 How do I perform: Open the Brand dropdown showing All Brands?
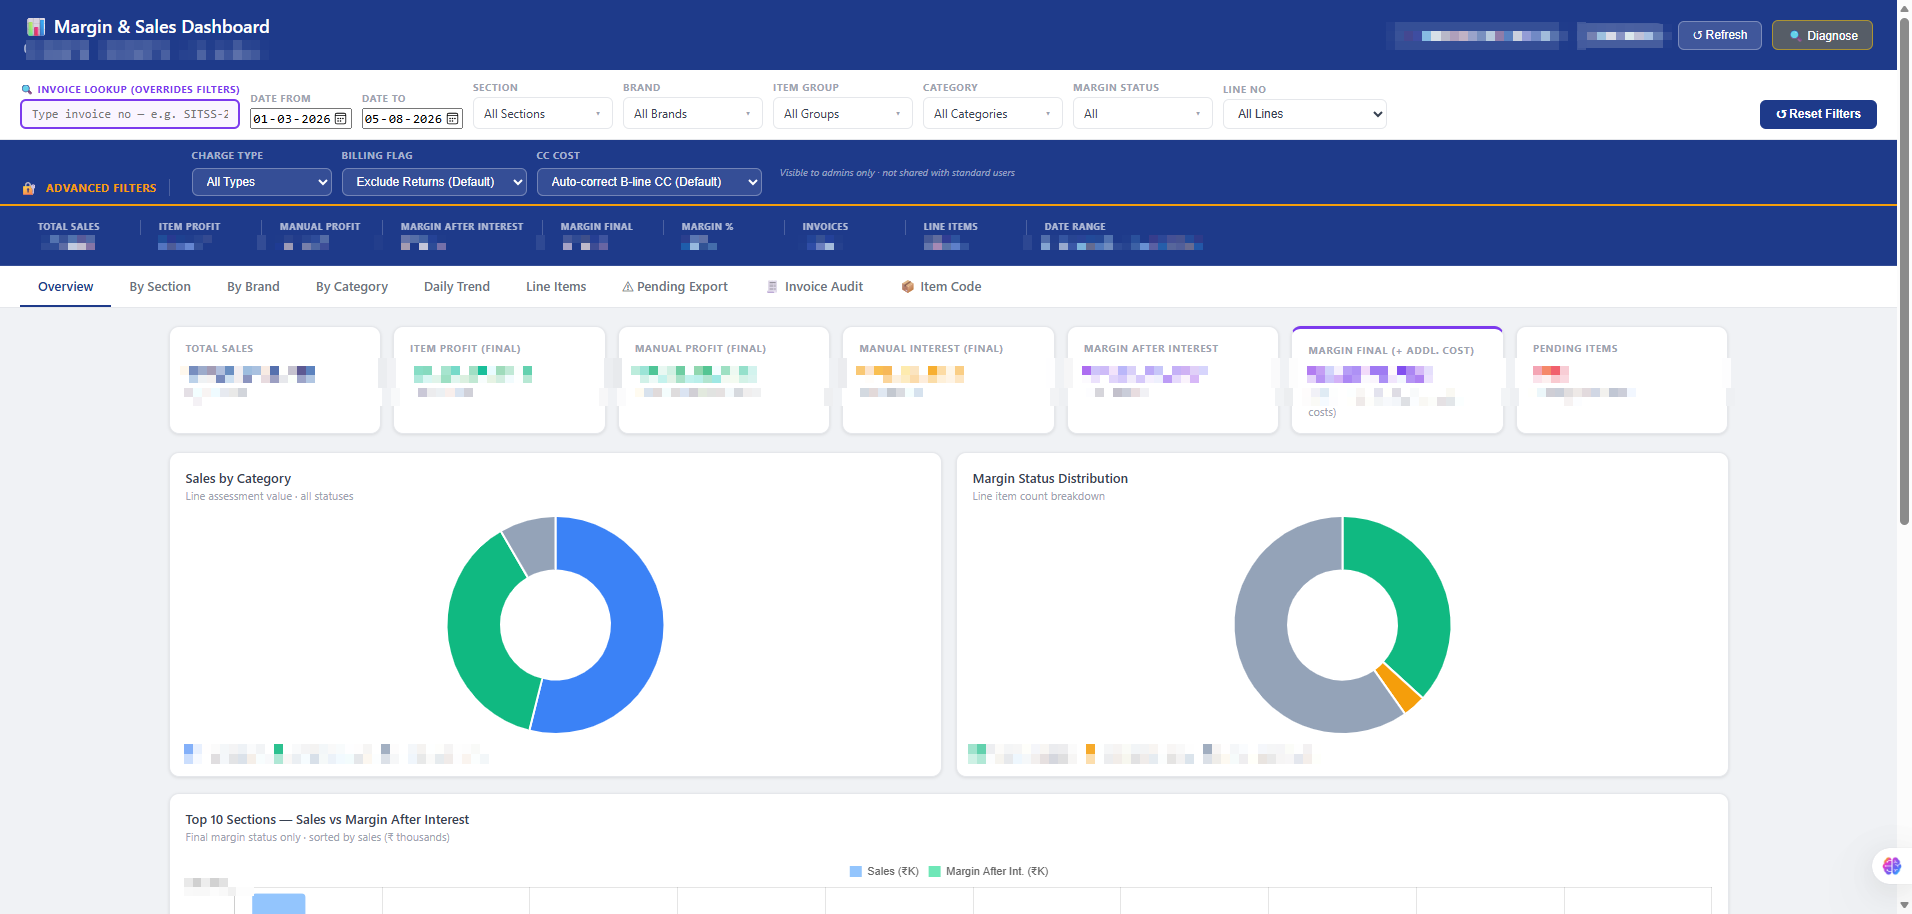pos(693,114)
